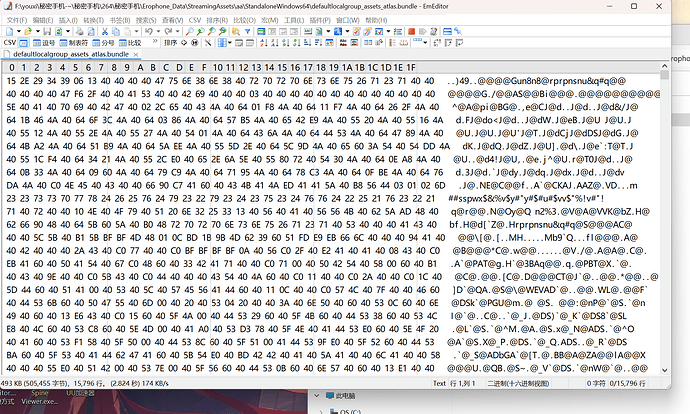Select the defaultlocalgroup_assets_atlas.bundle tab
Image resolution: width=690 pixels, height=414 pixels.
coord(70,54)
